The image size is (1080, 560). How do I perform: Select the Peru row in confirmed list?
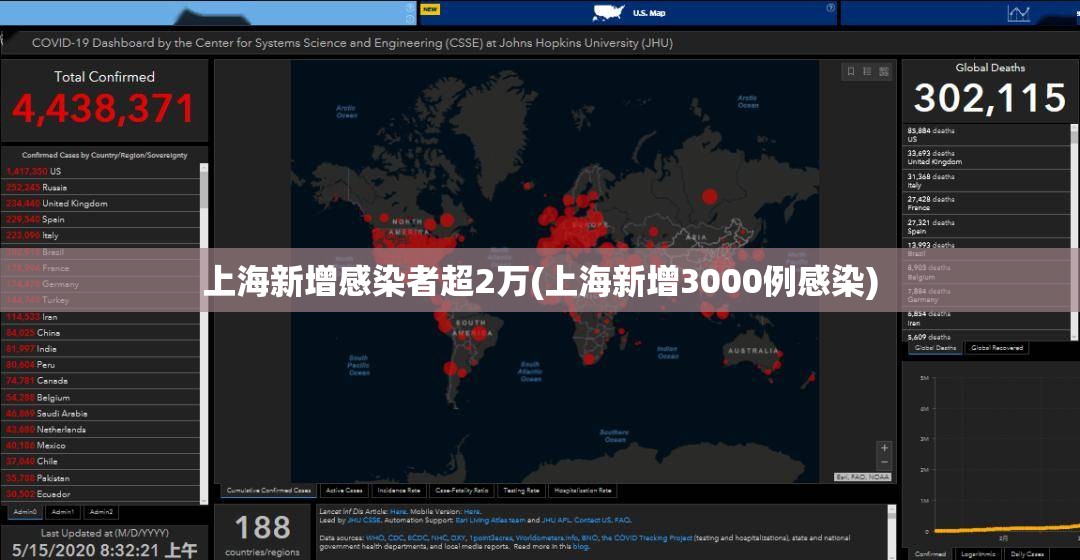[102, 365]
